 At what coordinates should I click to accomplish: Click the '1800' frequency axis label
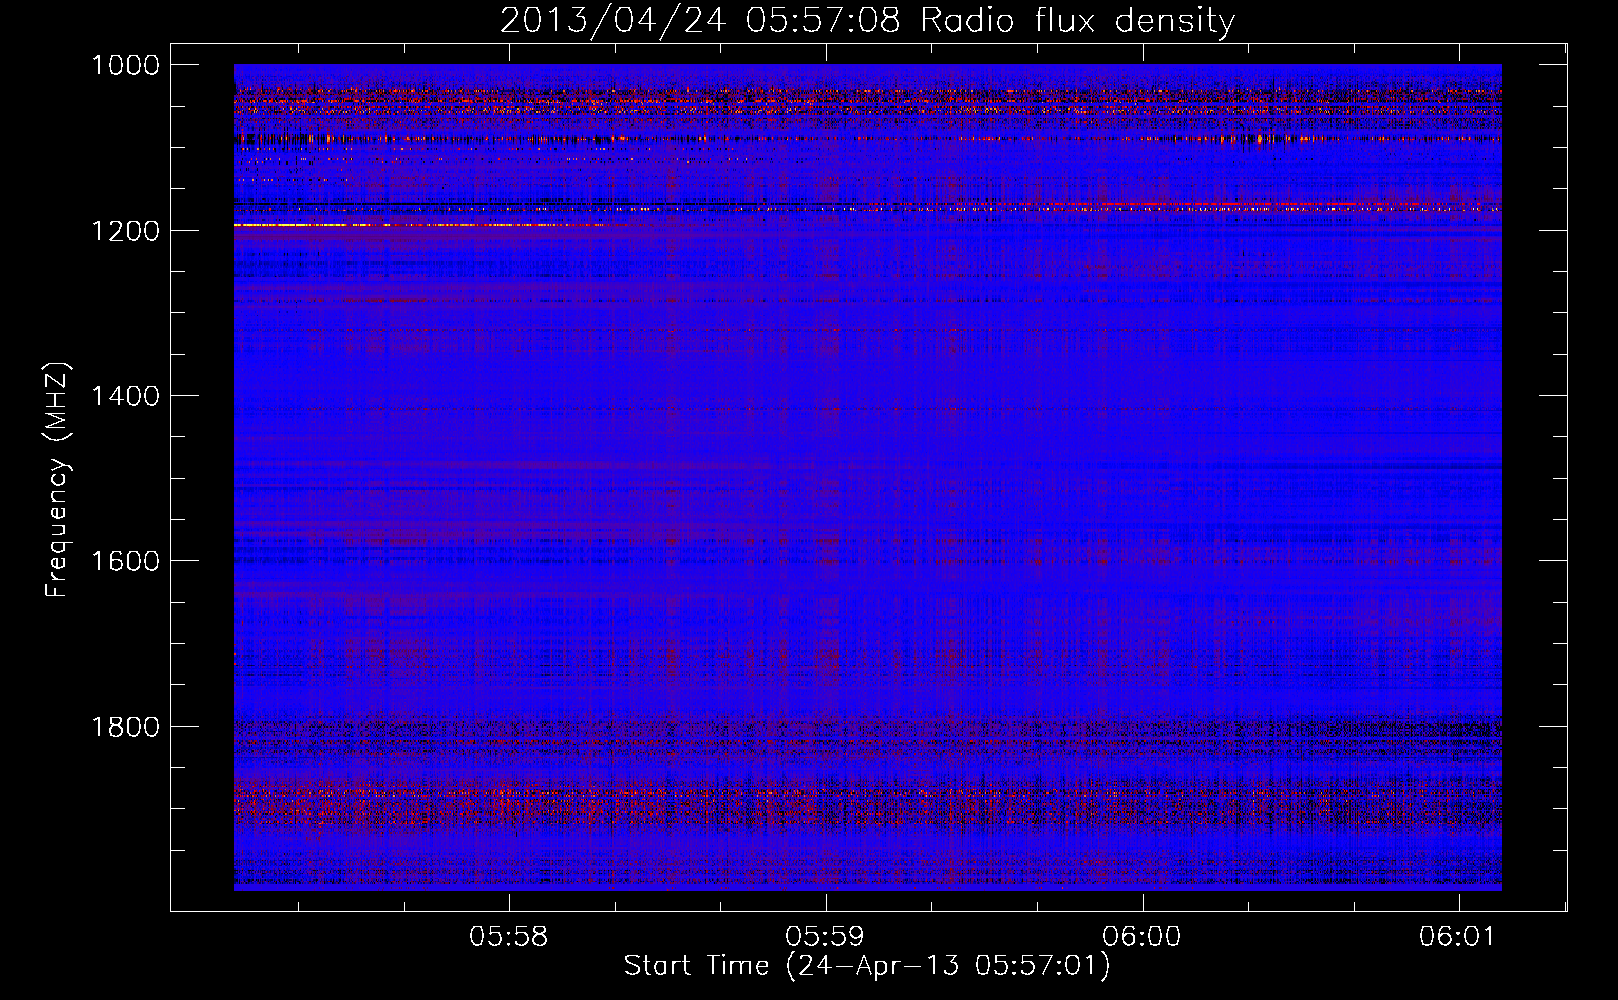coord(125,727)
